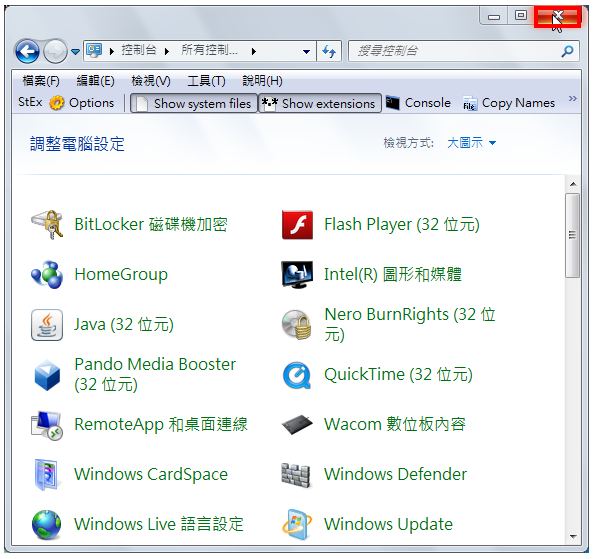This screenshot has width=604, height=559.
Task: Open the Java coffee cup icon
Action: [x=47, y=325]
